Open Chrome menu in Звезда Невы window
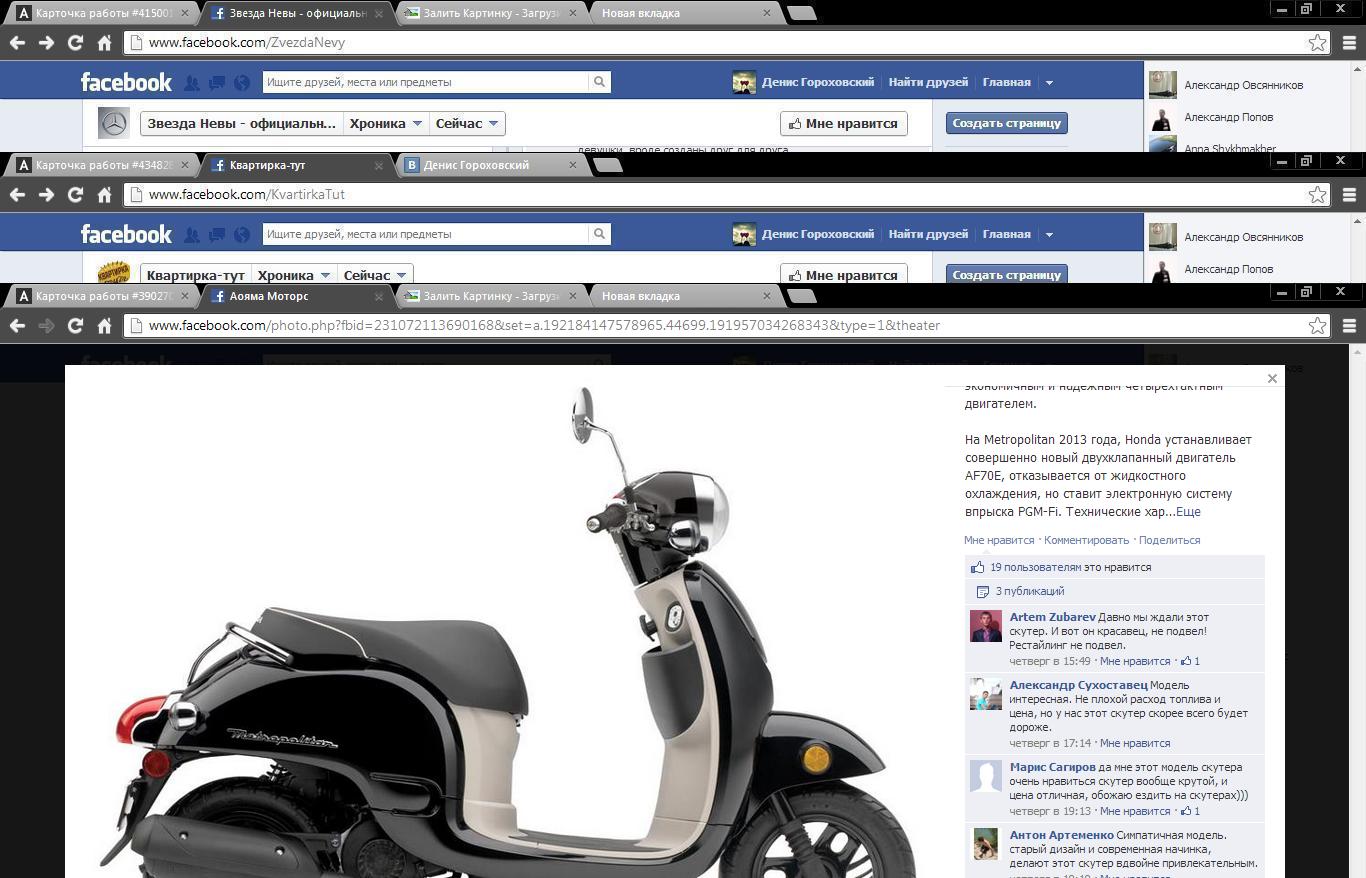Screen dimensions: 1366x878 point(1349,43)
